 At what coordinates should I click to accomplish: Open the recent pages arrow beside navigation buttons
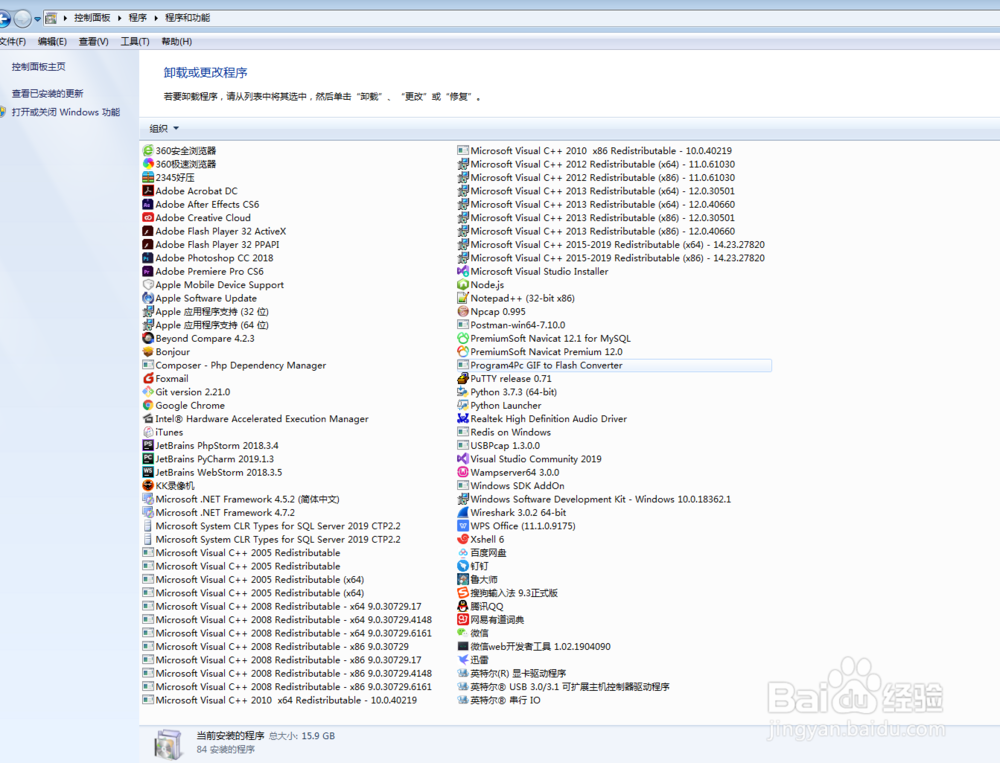pos(38,19)
